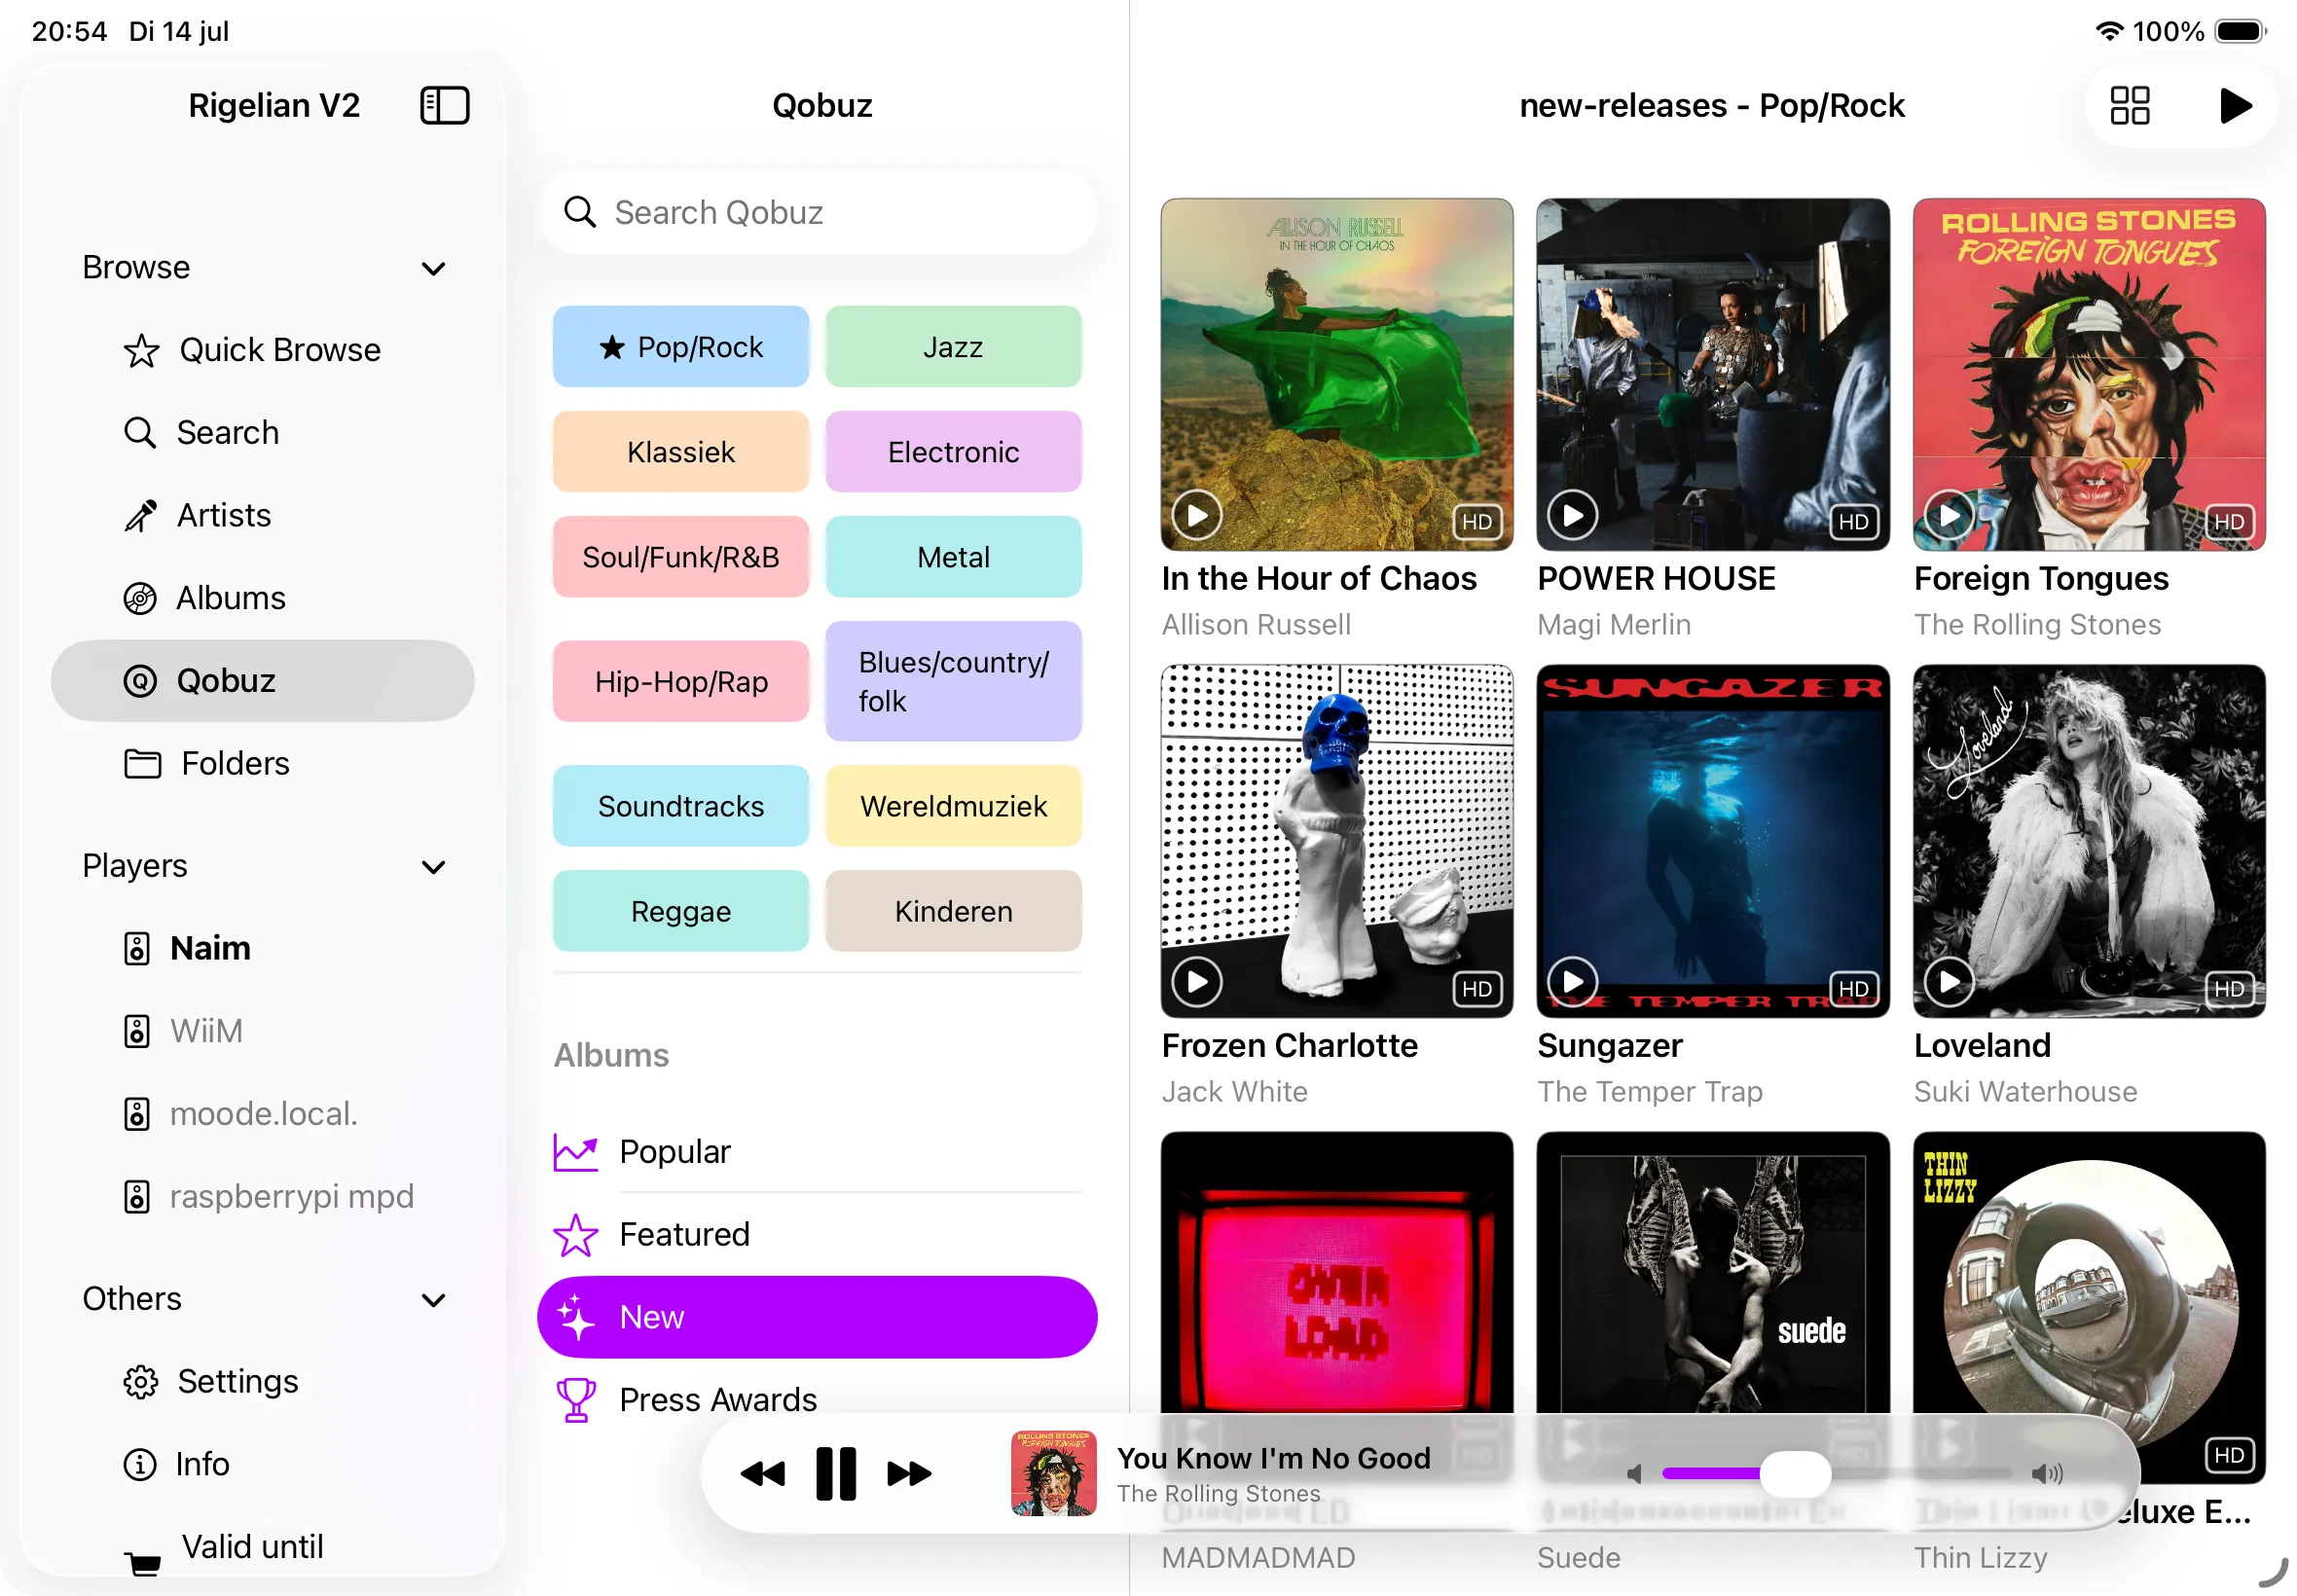
Task: Choose the Pop/Rock genre filter
Action: 681,347
